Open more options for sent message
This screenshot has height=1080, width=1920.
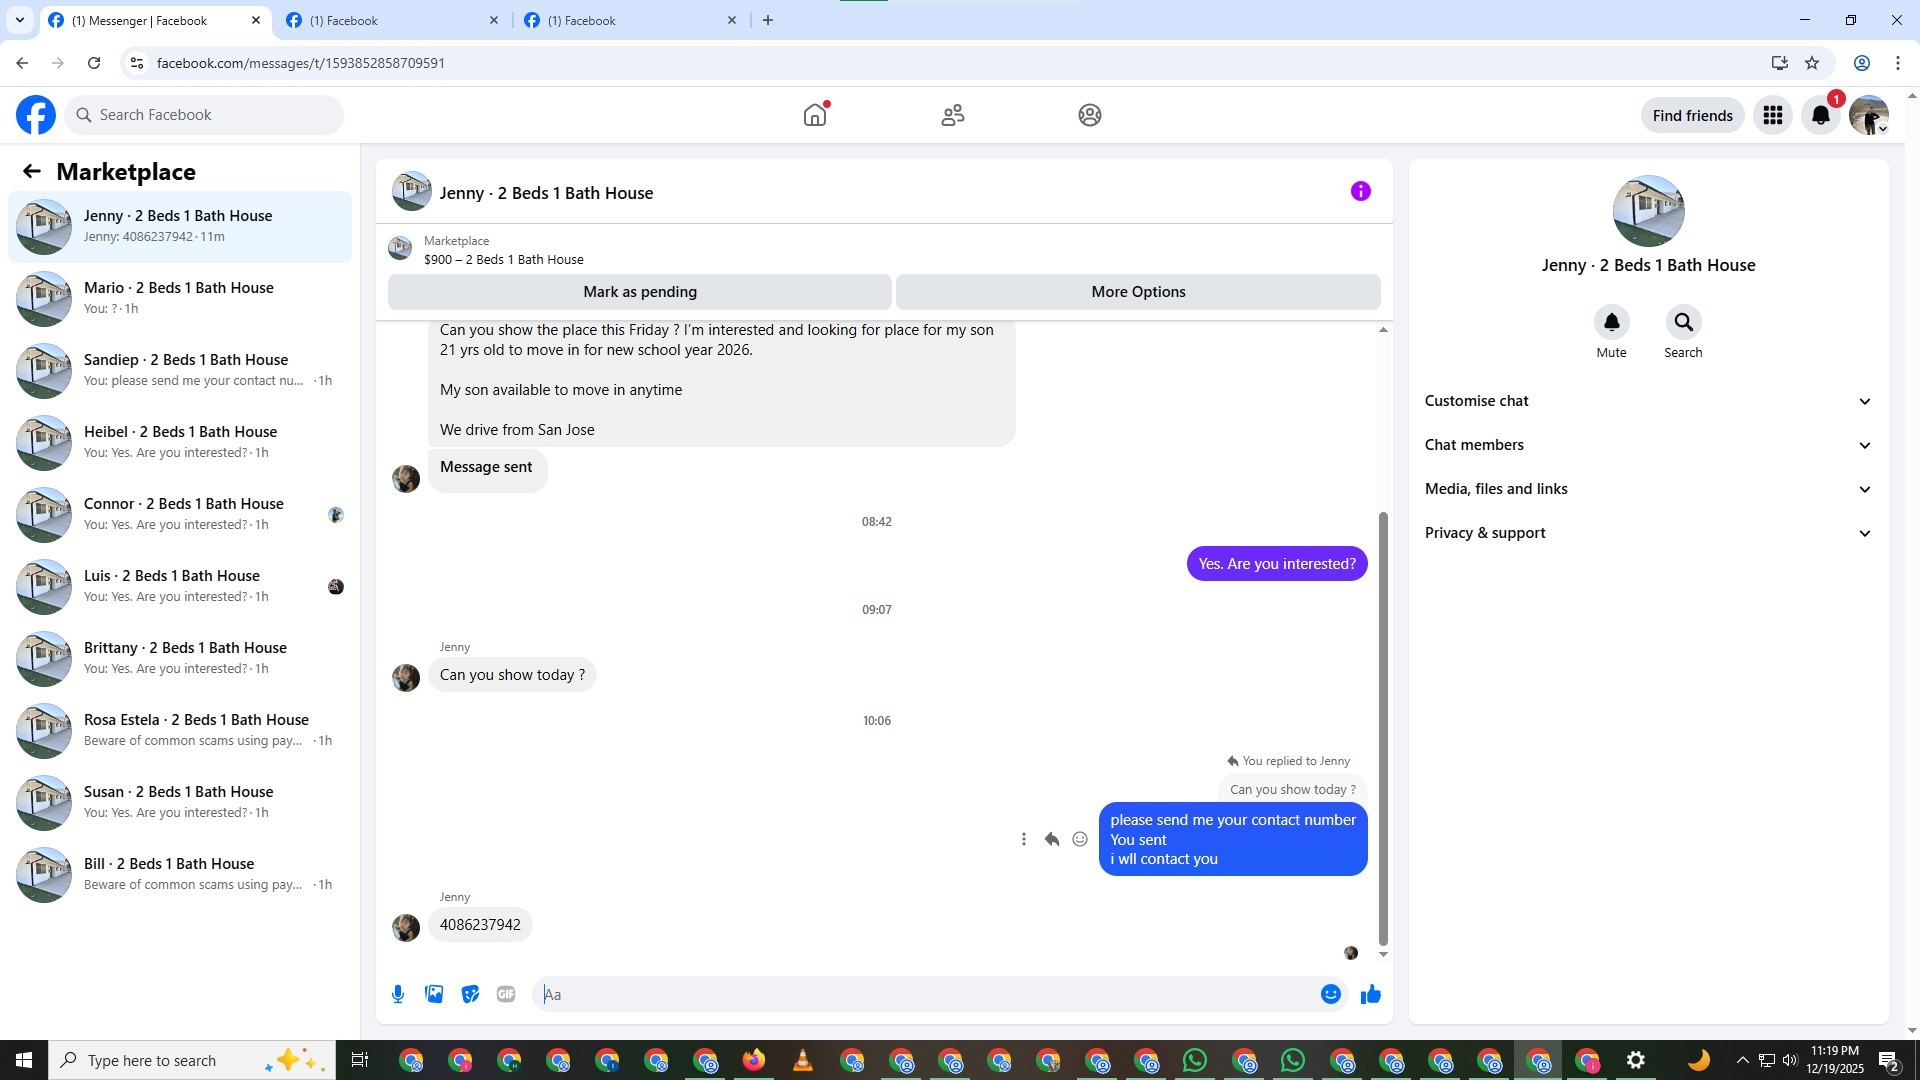[x=1023, y=839]
